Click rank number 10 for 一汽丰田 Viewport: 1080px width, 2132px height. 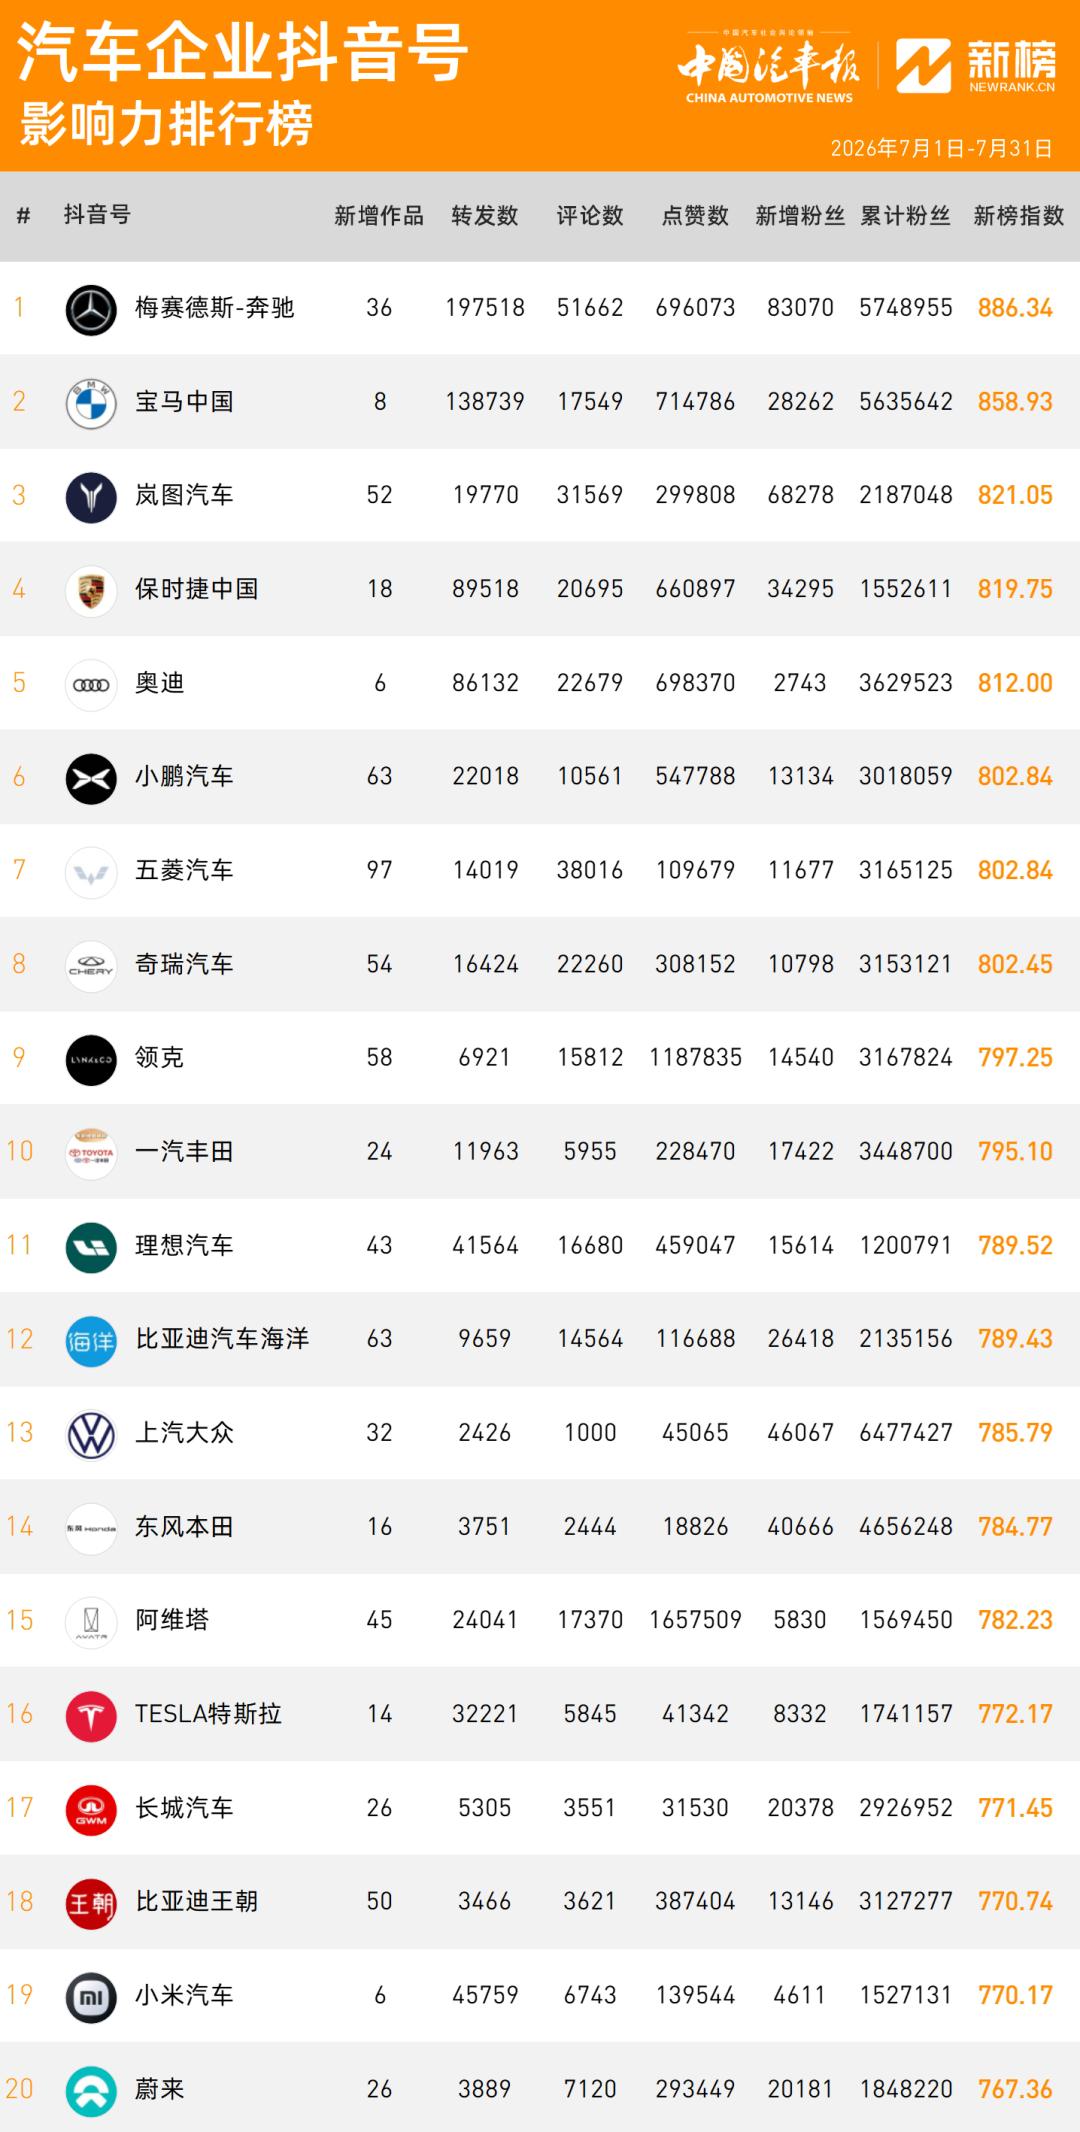coord(19,1152)
